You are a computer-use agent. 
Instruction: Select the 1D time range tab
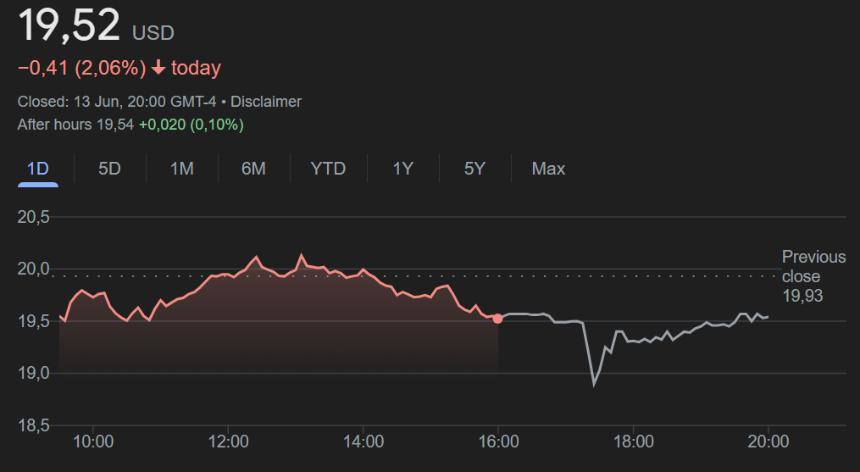pyautogui.click(x=38, y=168)
